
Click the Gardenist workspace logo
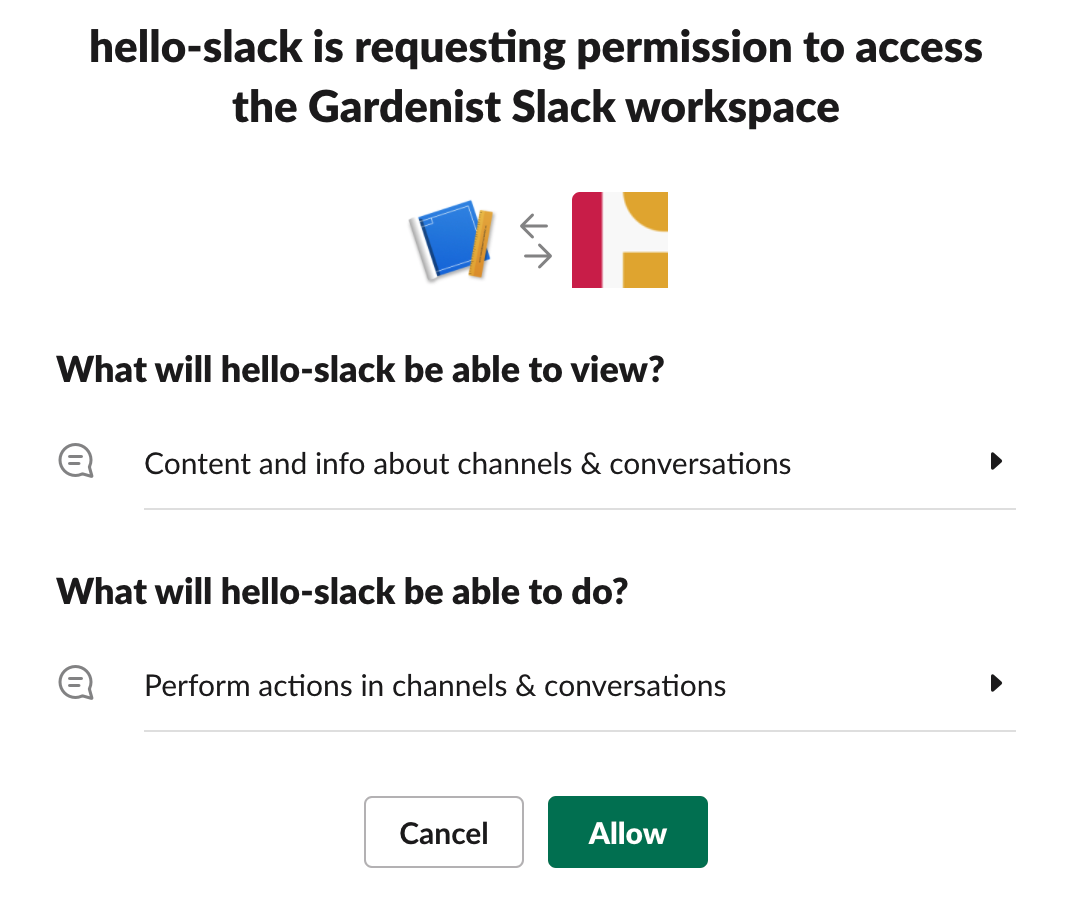point(620,240)
